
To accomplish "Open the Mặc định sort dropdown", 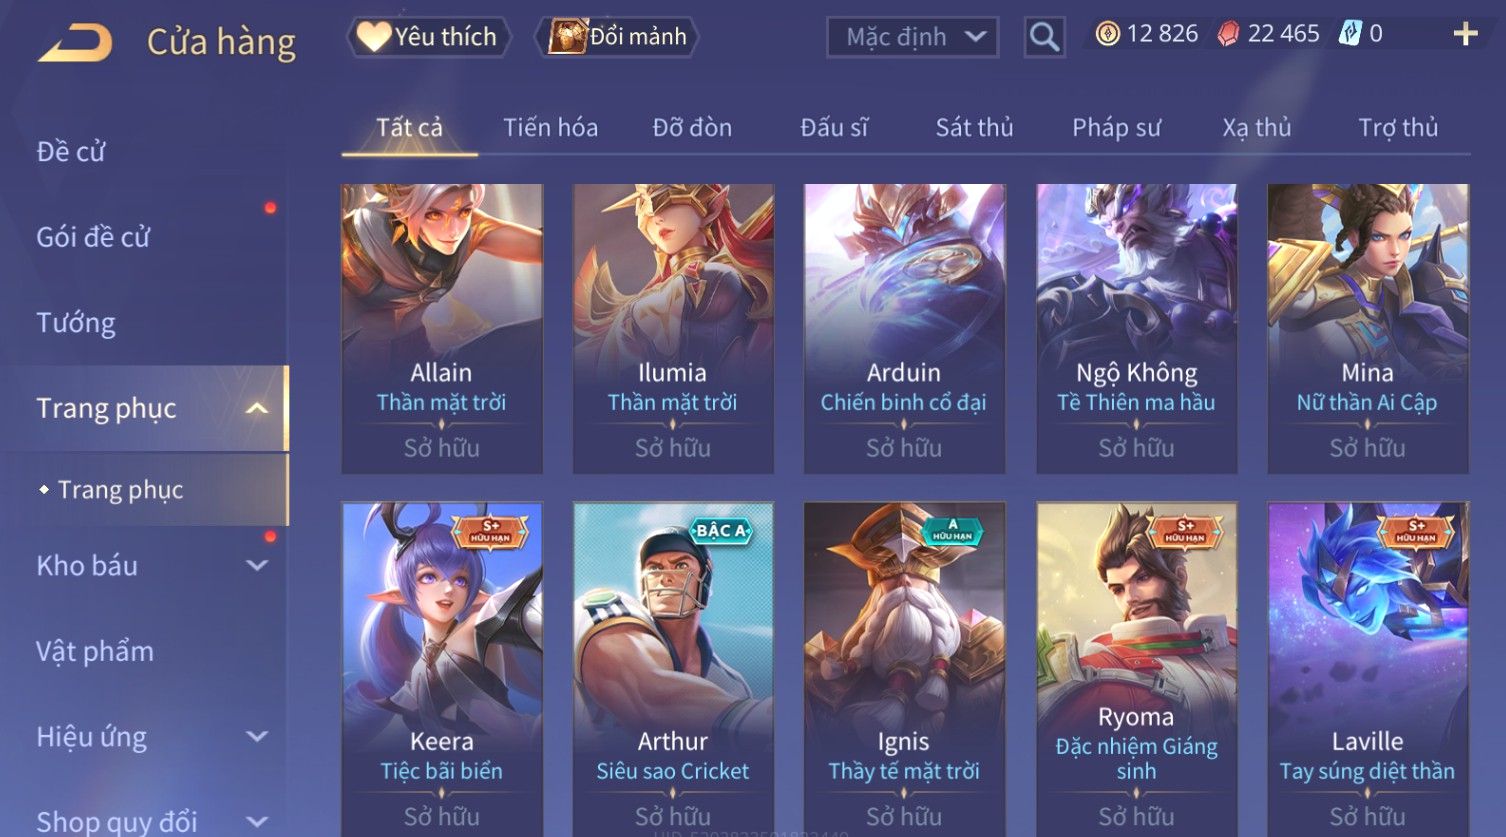I will click(912, 37).
